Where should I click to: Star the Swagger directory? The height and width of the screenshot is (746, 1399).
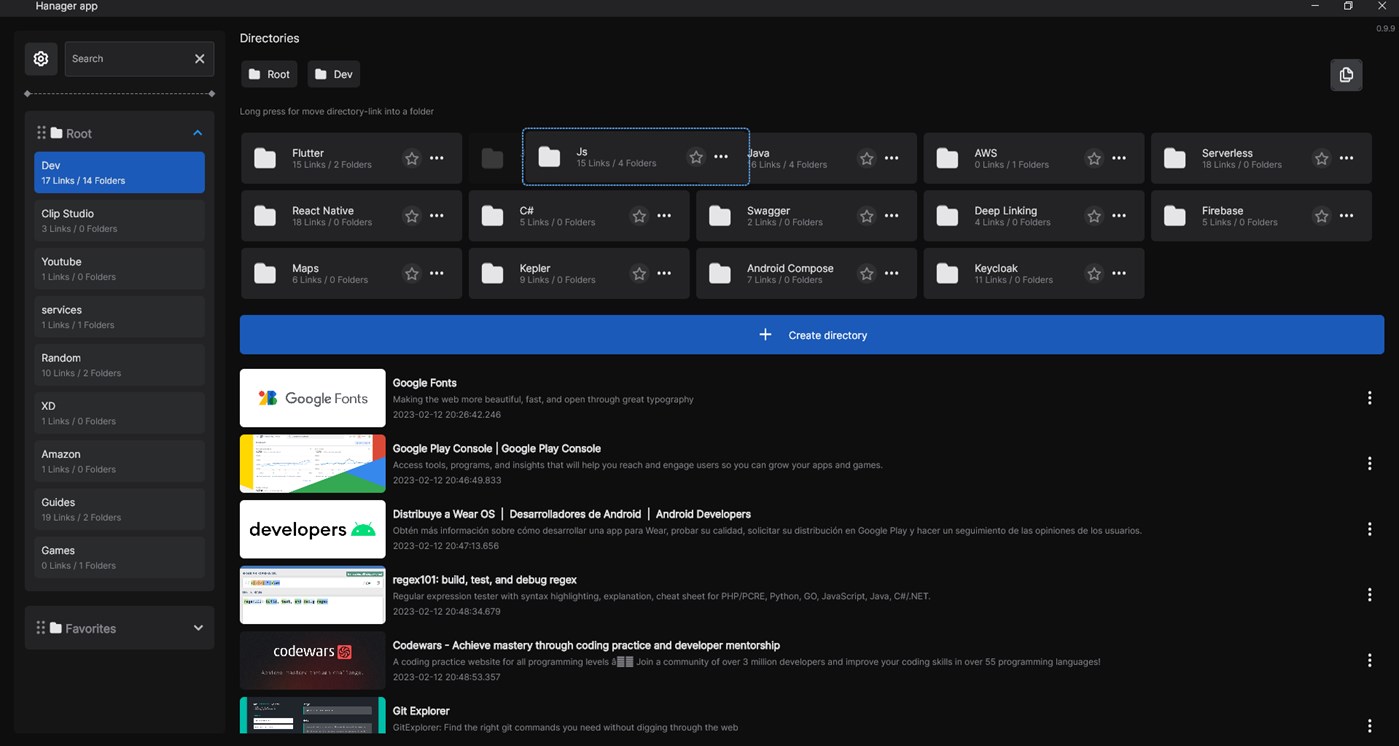click(x=867, y=216)
